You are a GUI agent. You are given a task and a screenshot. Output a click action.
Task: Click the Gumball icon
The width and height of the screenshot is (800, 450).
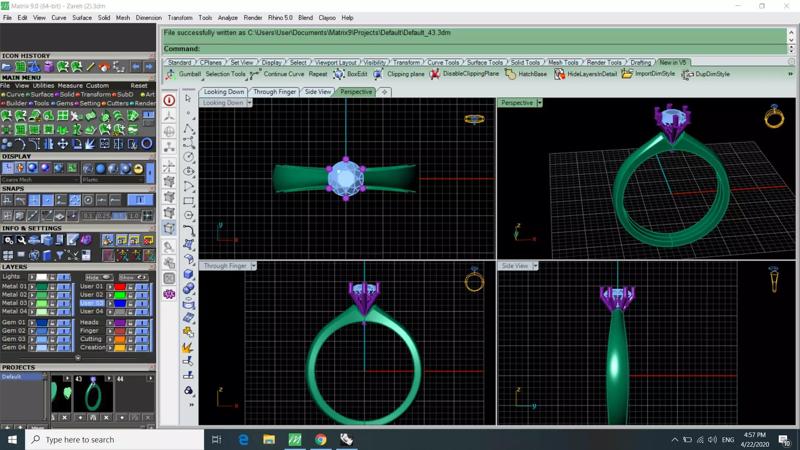point(171,74)
